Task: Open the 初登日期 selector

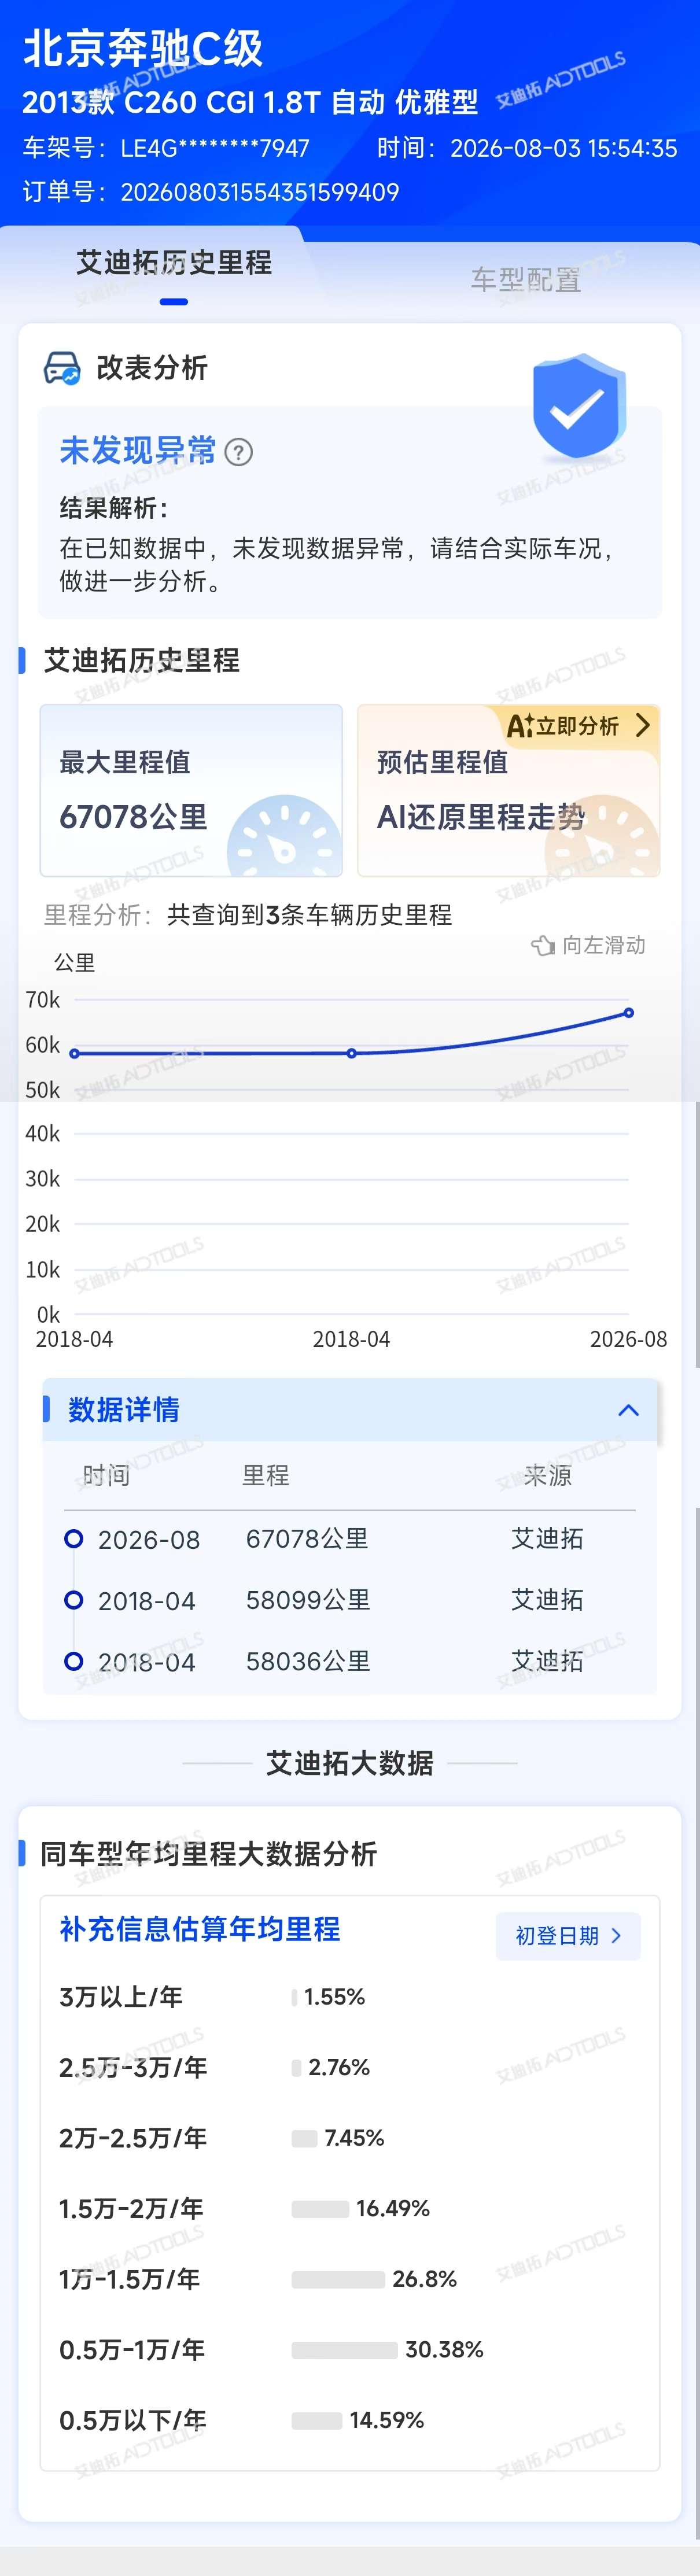Action: (568, 1936)
